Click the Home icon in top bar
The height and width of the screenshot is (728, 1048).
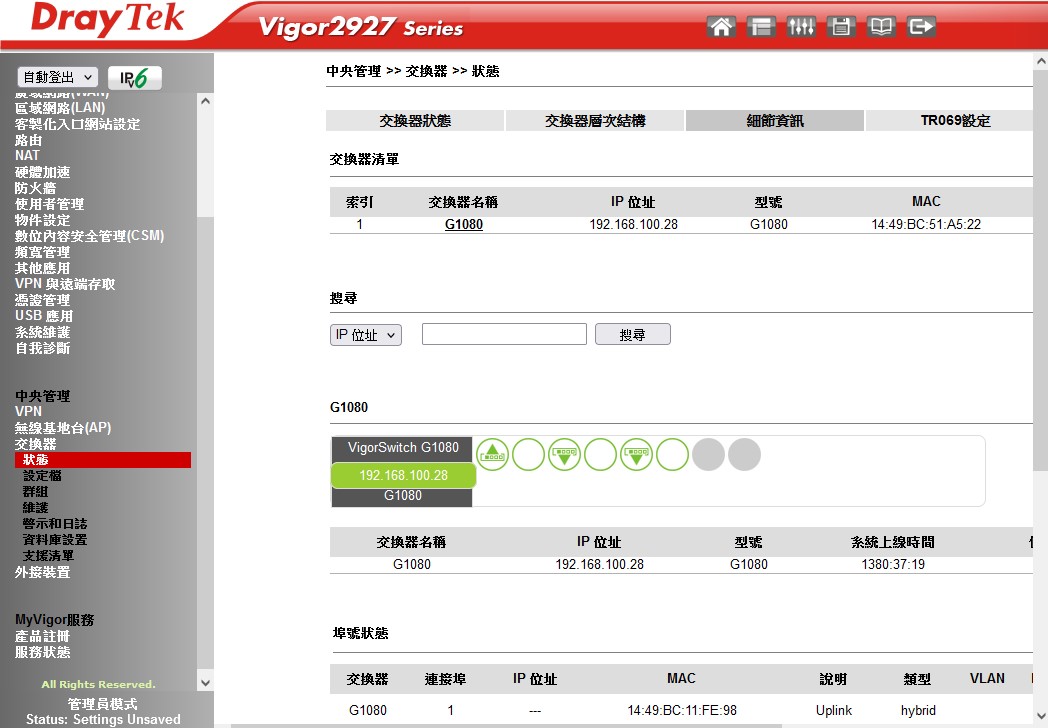pos(721,27)
